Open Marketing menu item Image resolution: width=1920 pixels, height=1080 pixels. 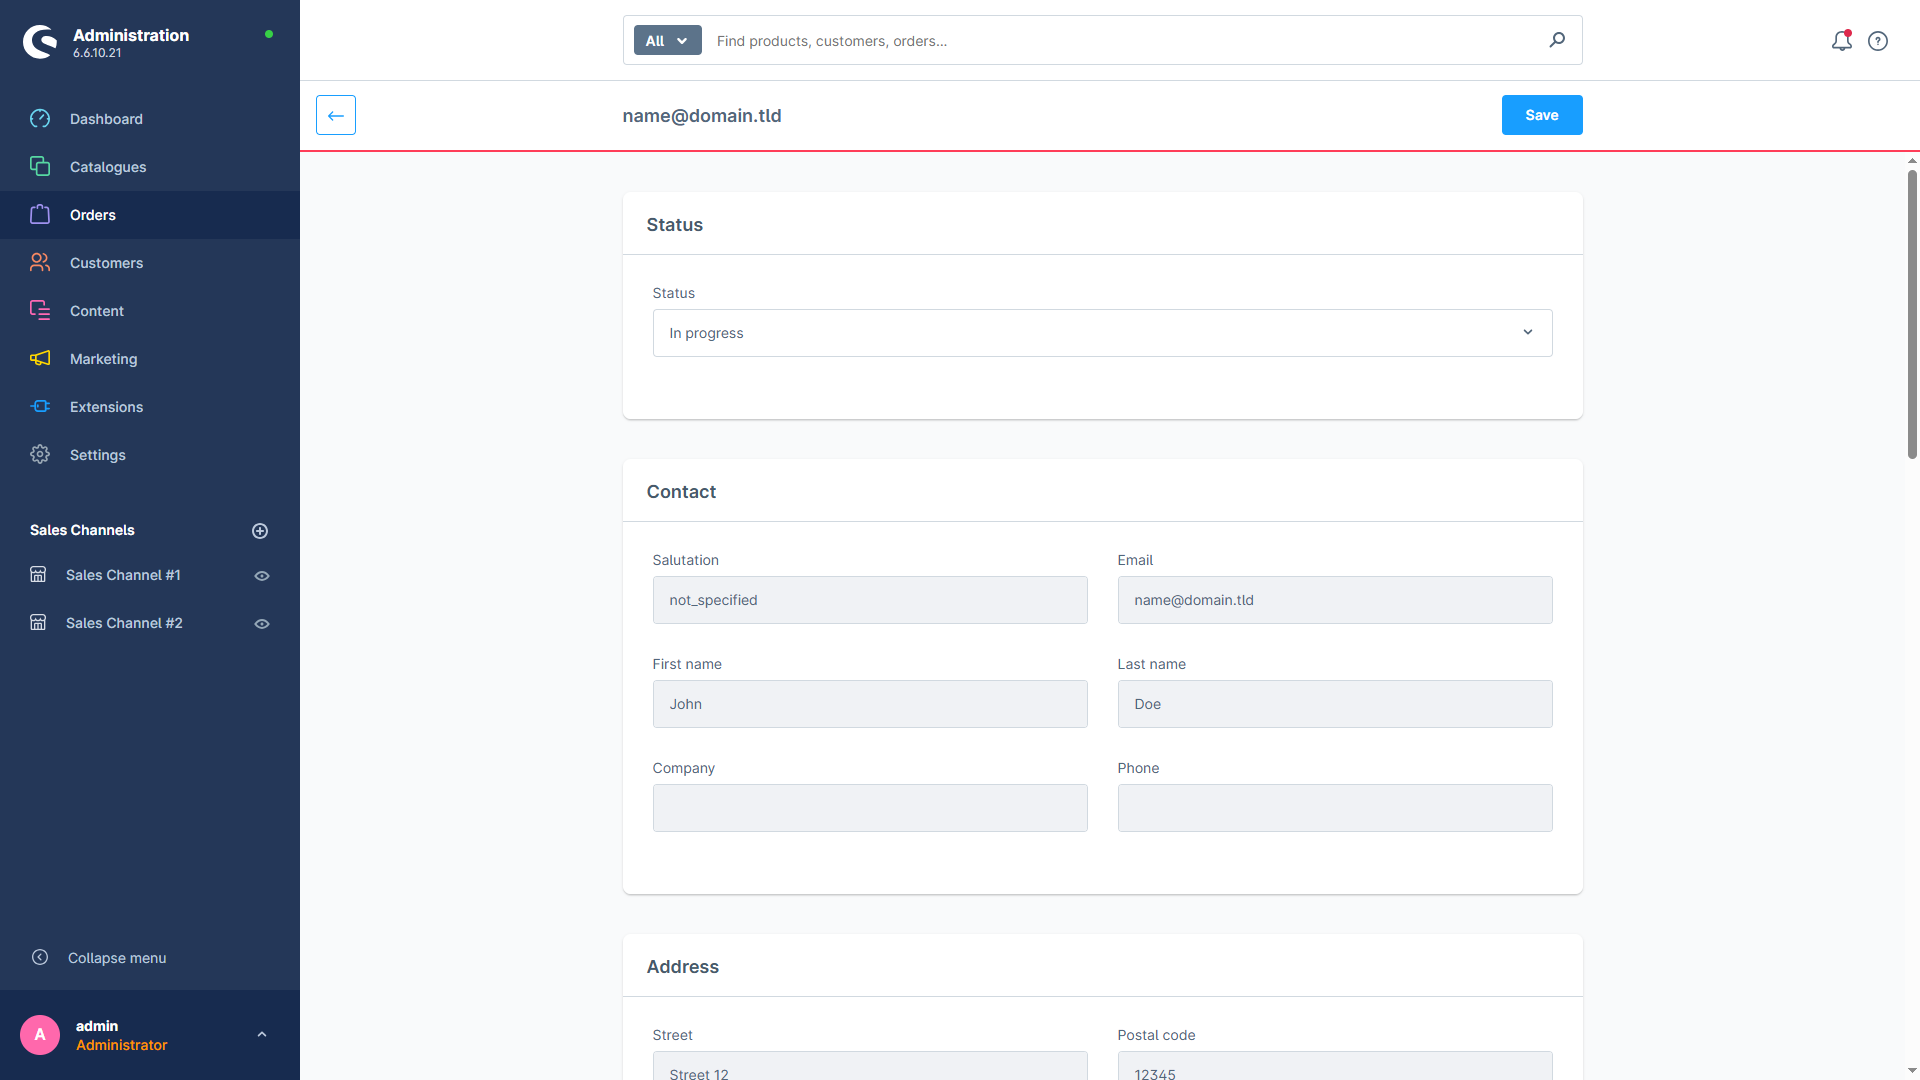point(150,359)
